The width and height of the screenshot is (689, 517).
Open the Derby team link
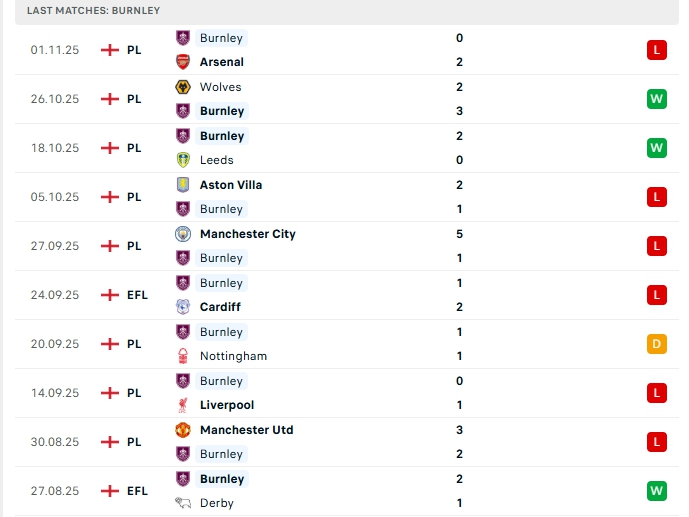(216, 503)
